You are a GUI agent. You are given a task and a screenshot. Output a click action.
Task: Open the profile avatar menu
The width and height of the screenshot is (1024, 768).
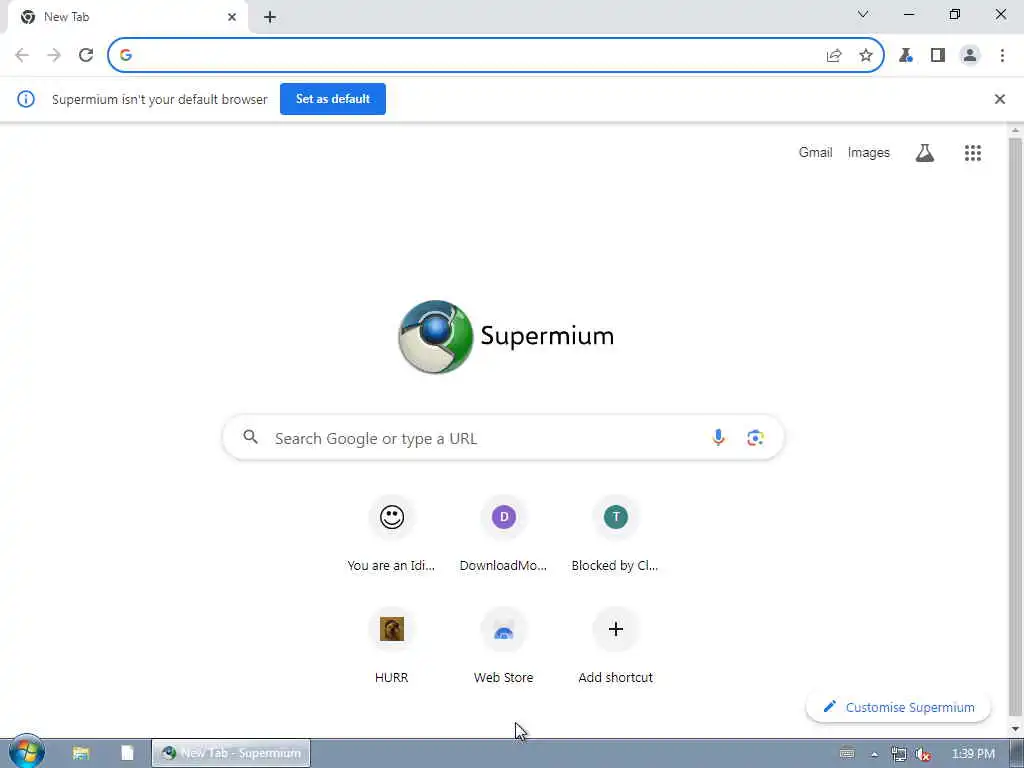(x=970, y=56)
